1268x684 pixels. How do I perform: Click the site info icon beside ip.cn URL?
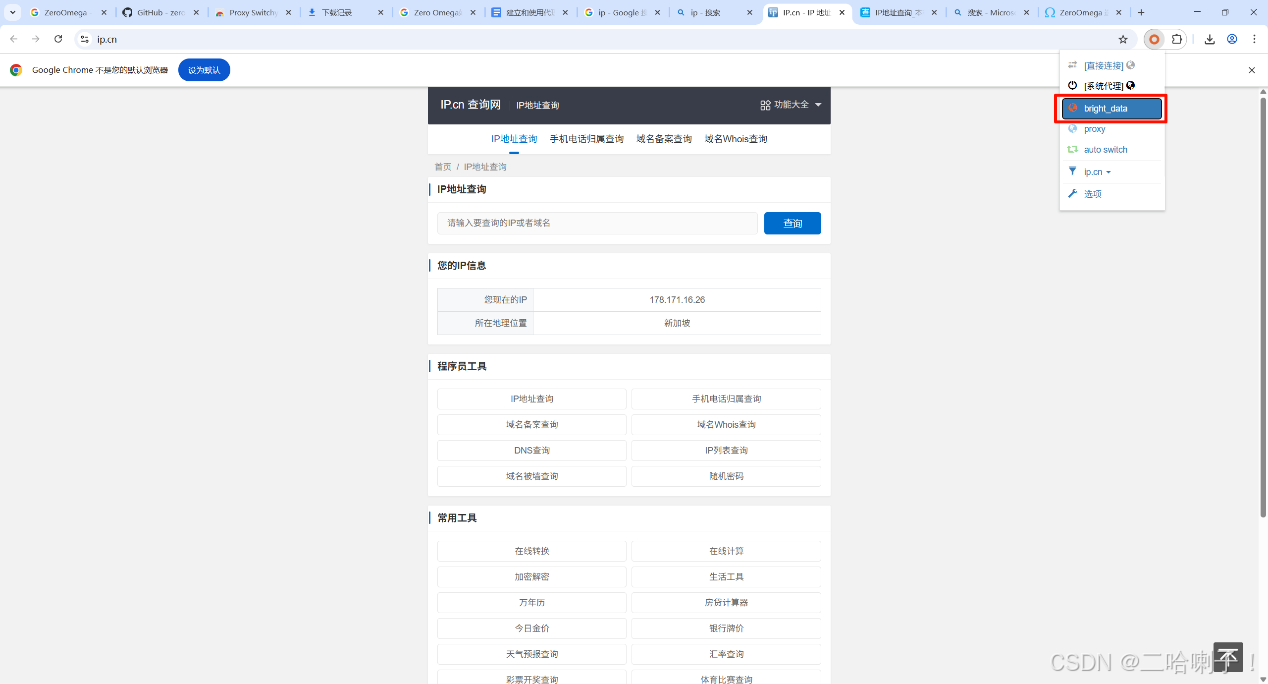tap(85, 39)
